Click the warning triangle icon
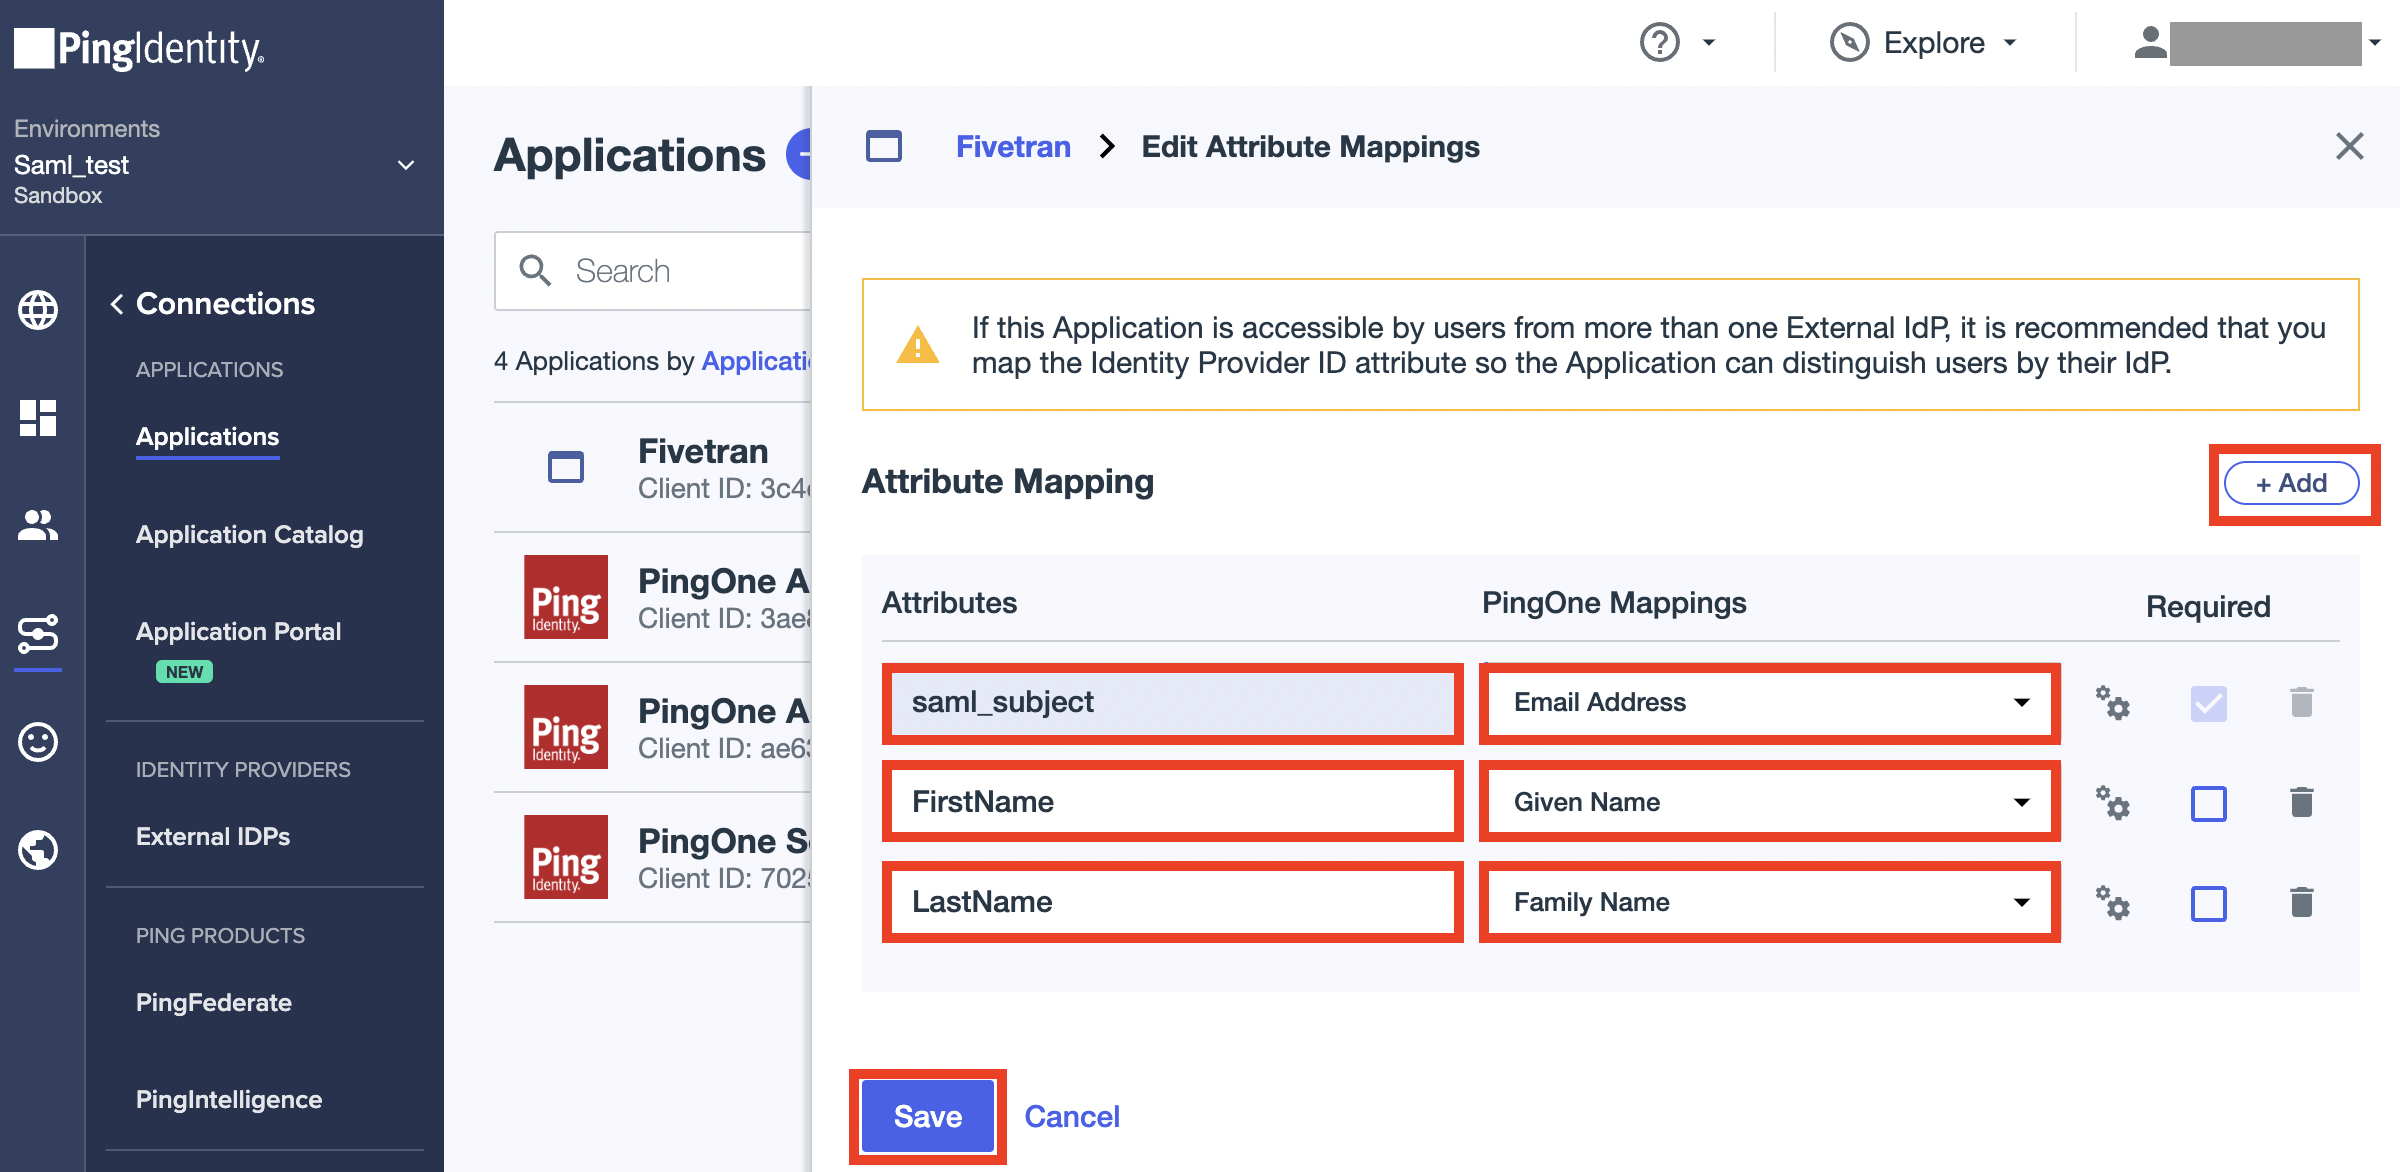The width and height of the screenshot is (2400, 1172). pyautogui.click(x=918, y=345)
